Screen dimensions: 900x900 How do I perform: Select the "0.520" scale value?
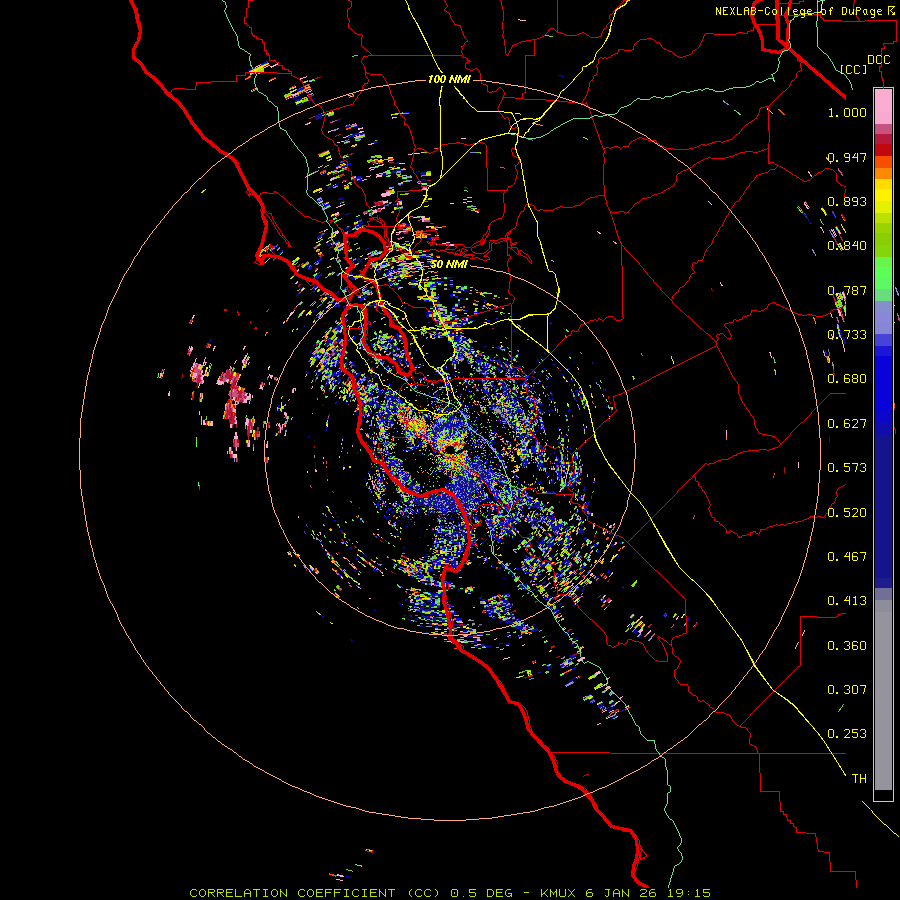tap(847, 513)
